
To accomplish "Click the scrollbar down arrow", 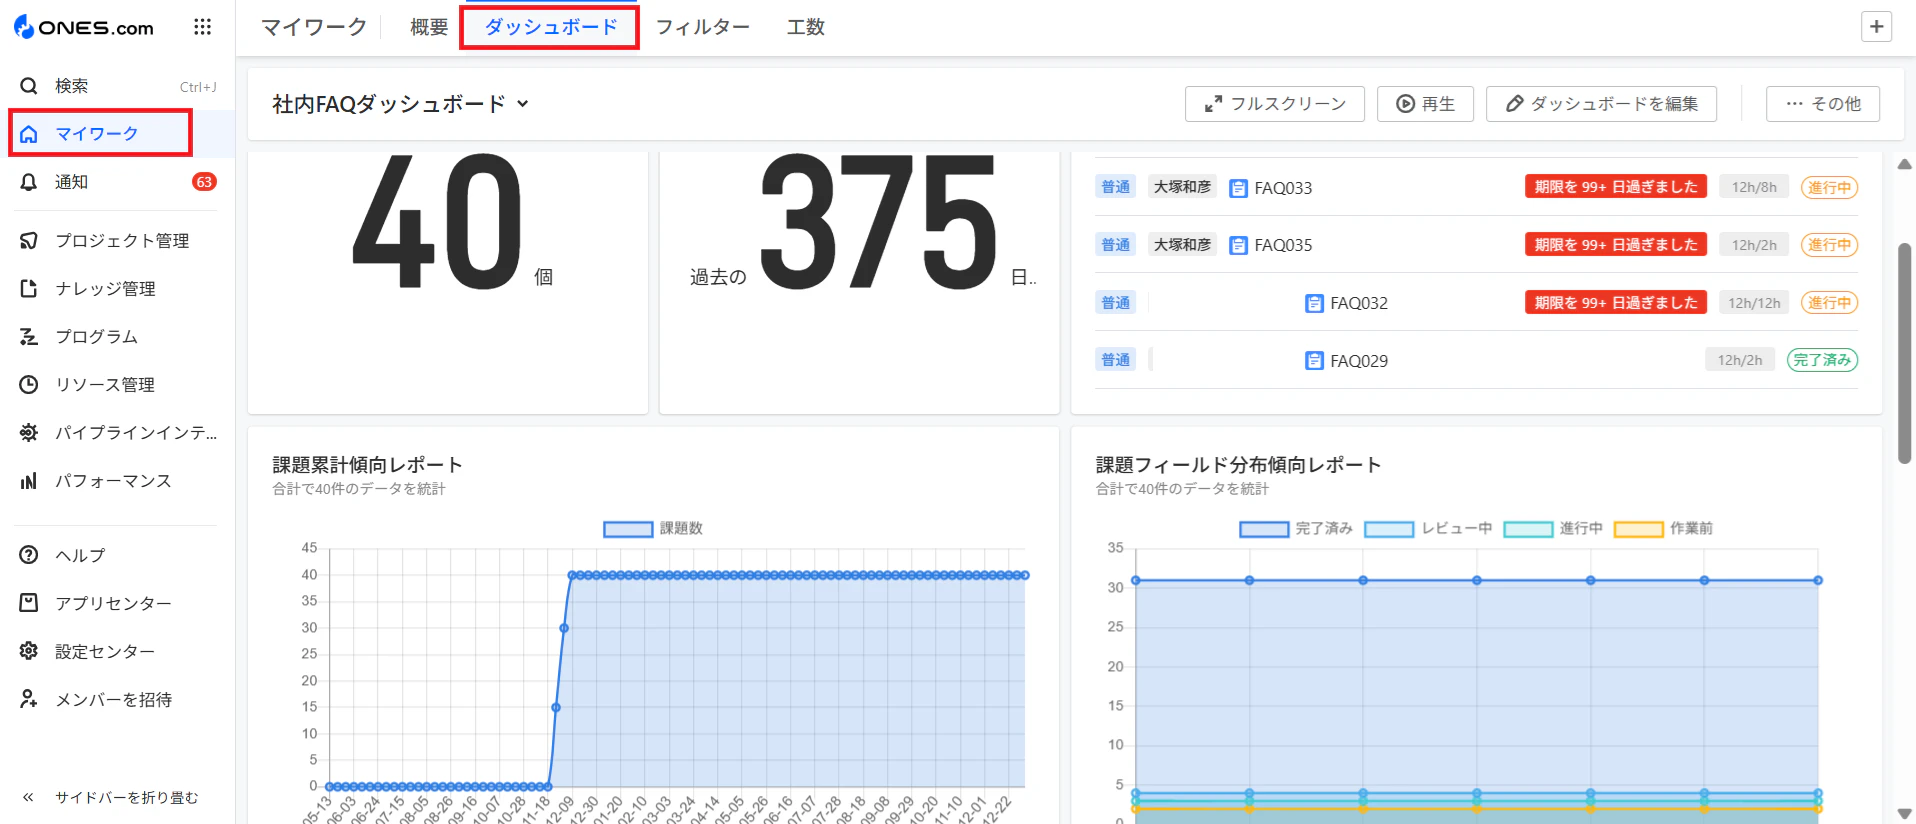I will (x=1904, y=814).
